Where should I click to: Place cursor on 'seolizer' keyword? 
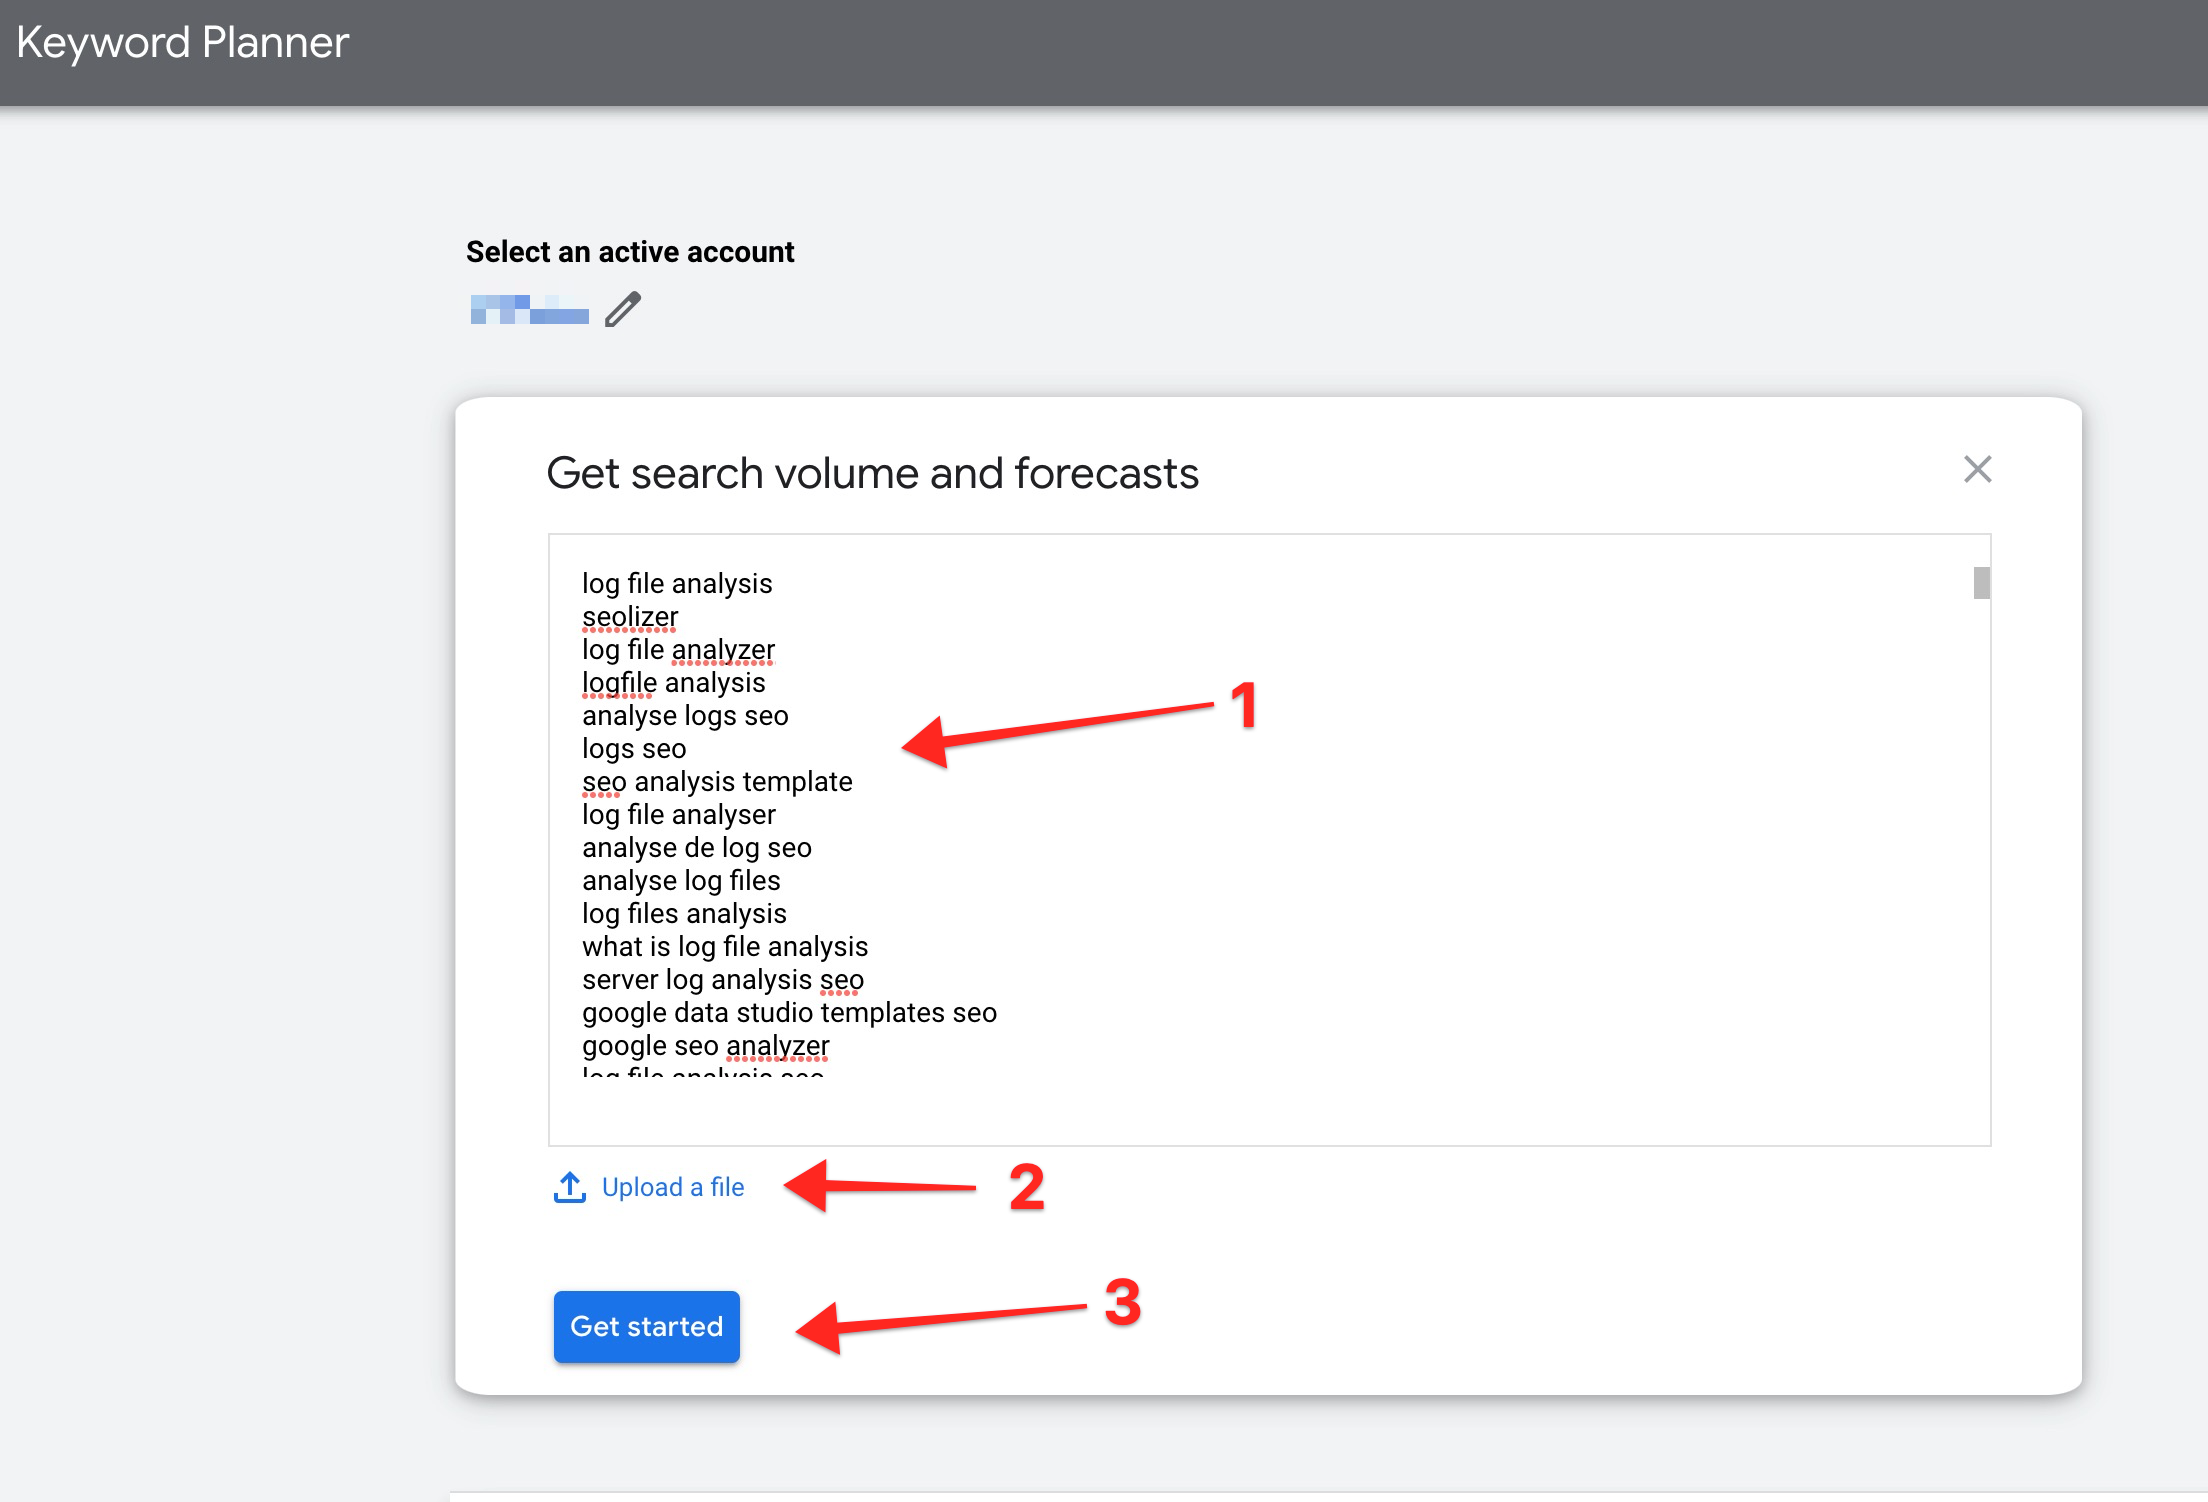[630, 617]
